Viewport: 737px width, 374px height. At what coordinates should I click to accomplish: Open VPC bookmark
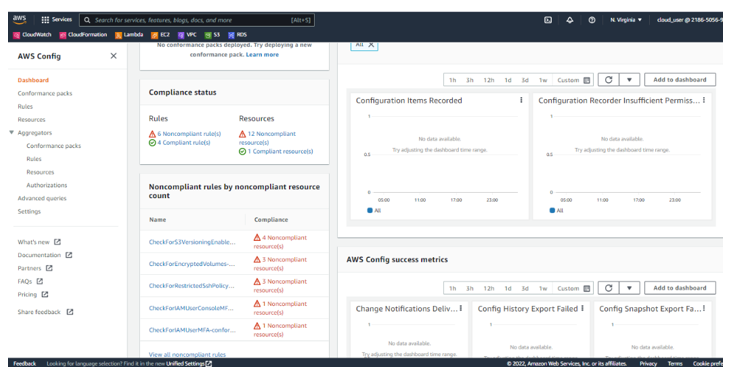[x=187, y=35]
